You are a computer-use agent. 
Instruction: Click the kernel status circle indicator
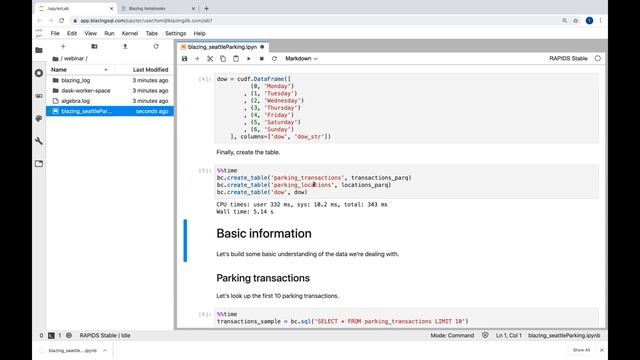tap(598, 58)
